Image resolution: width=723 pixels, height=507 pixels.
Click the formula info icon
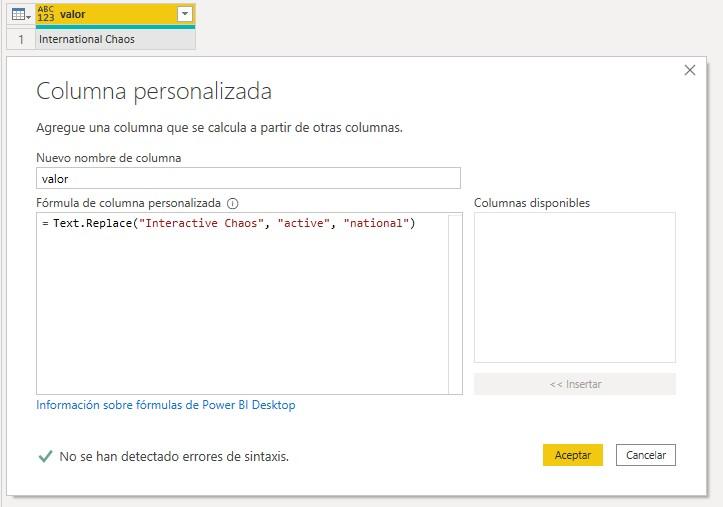(233, 203)
